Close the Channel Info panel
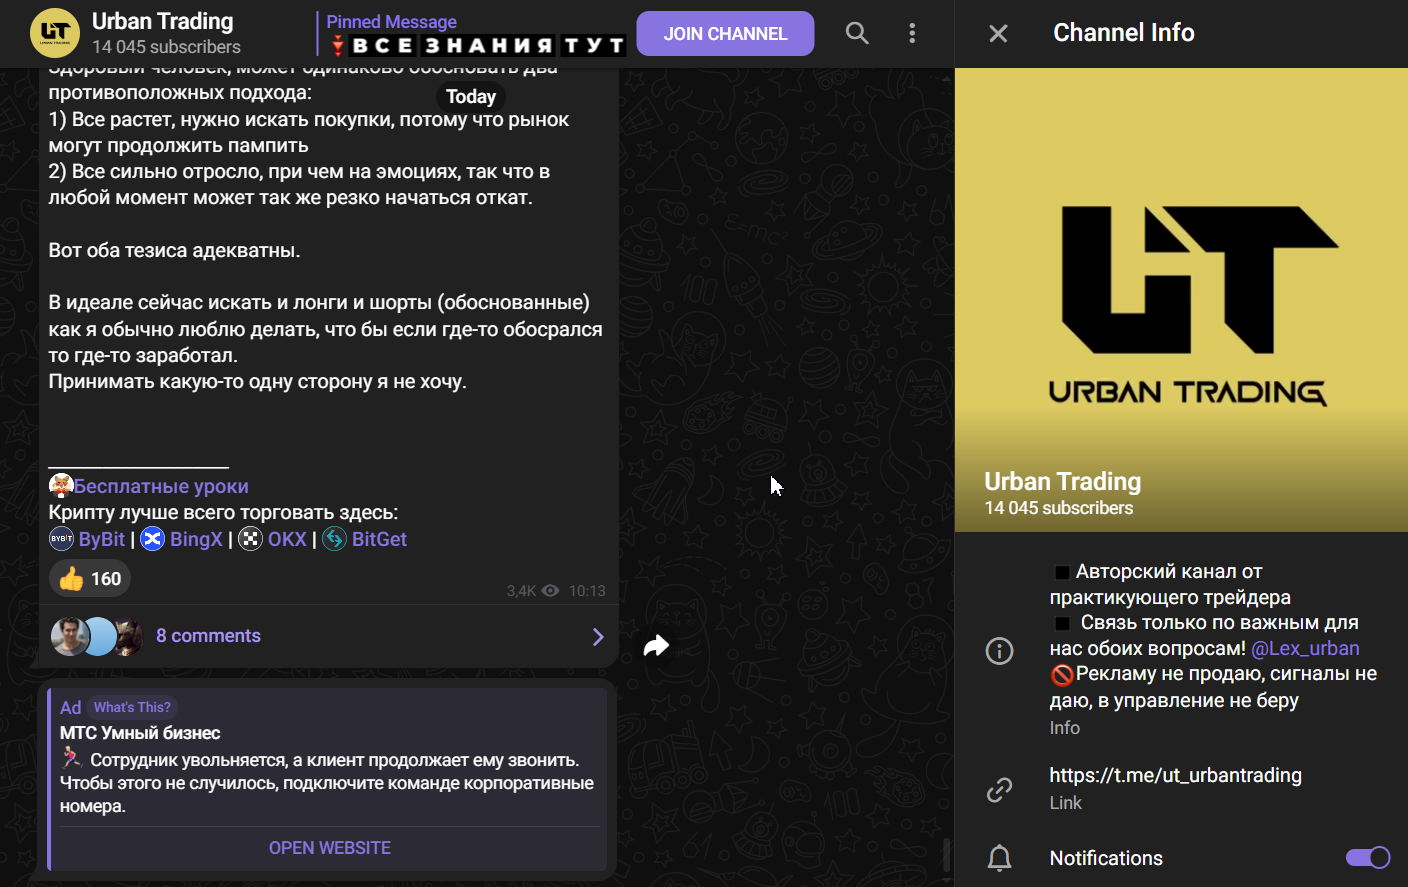 tap(998, 33)
